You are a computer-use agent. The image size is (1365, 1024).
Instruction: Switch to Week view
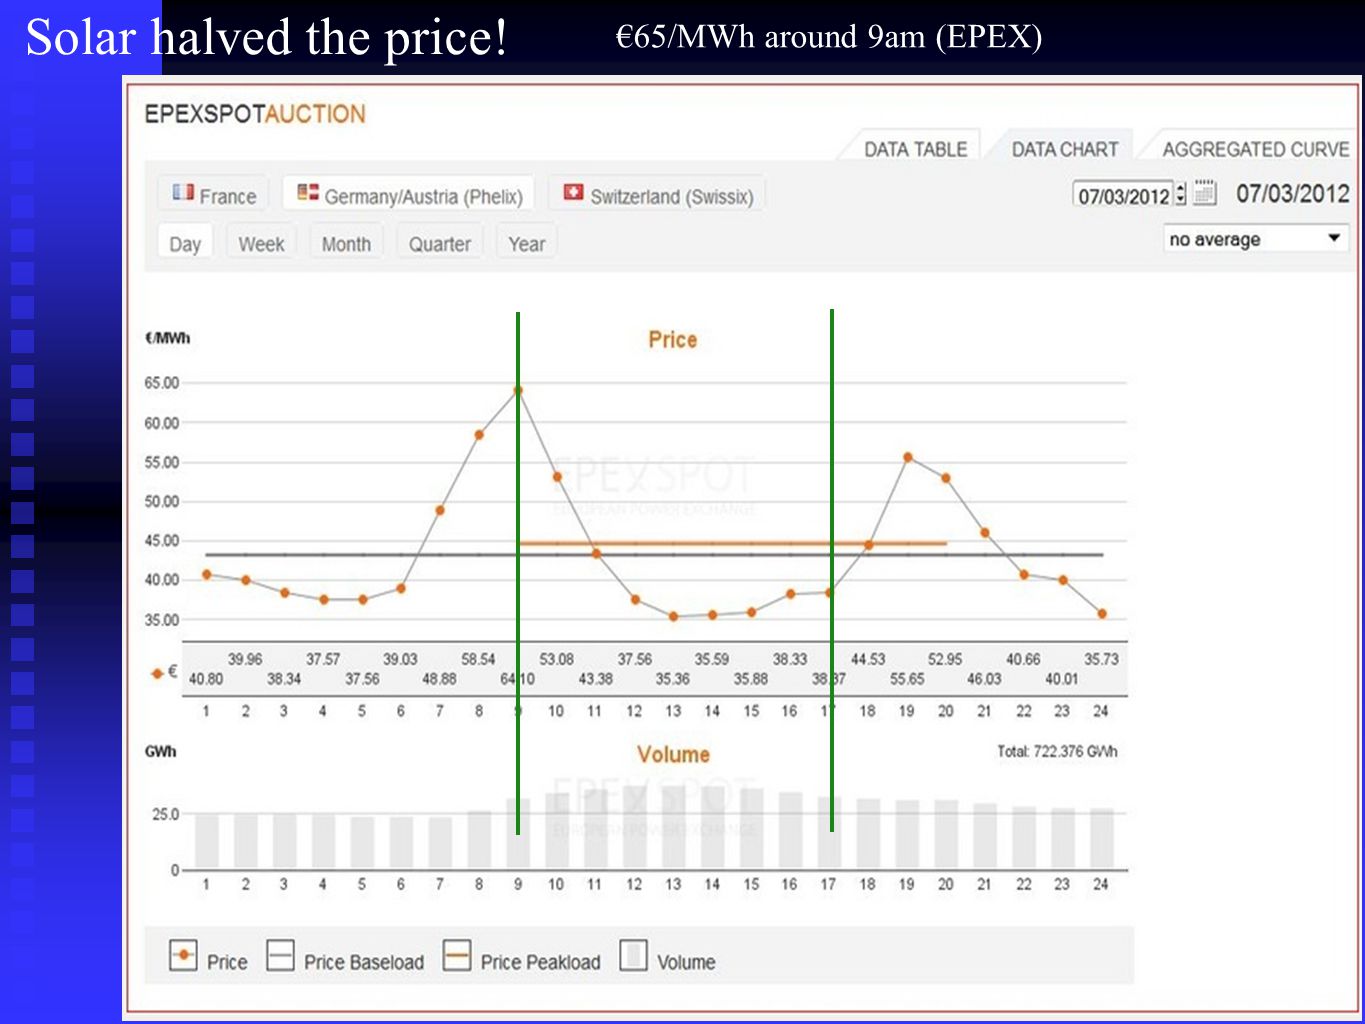click(x=261, y=243)
